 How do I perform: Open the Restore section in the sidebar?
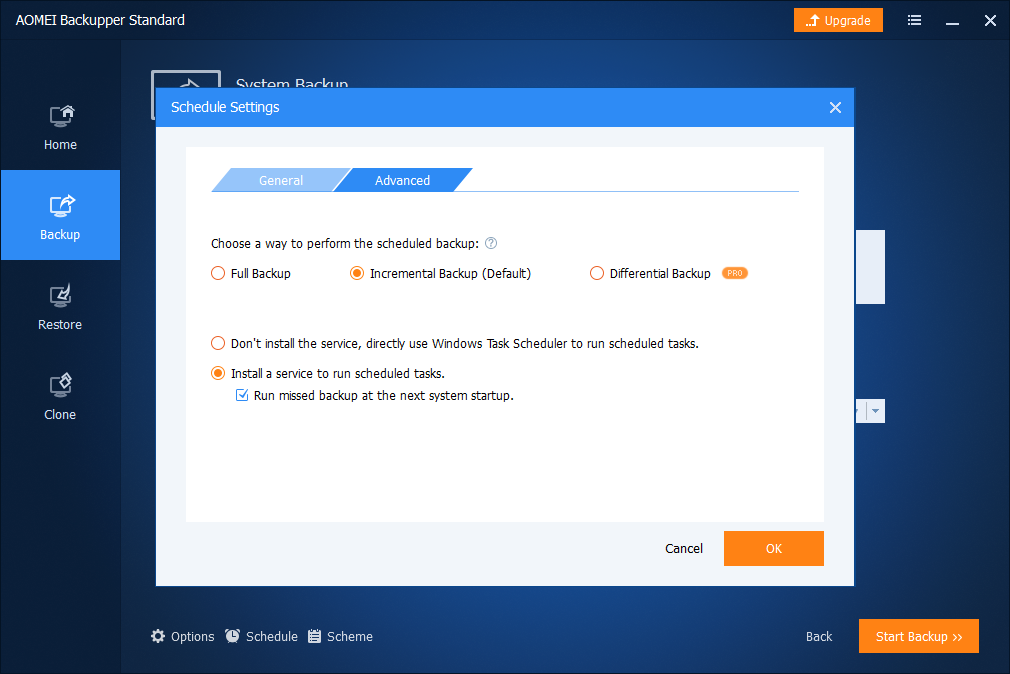(x=60, y=307)
